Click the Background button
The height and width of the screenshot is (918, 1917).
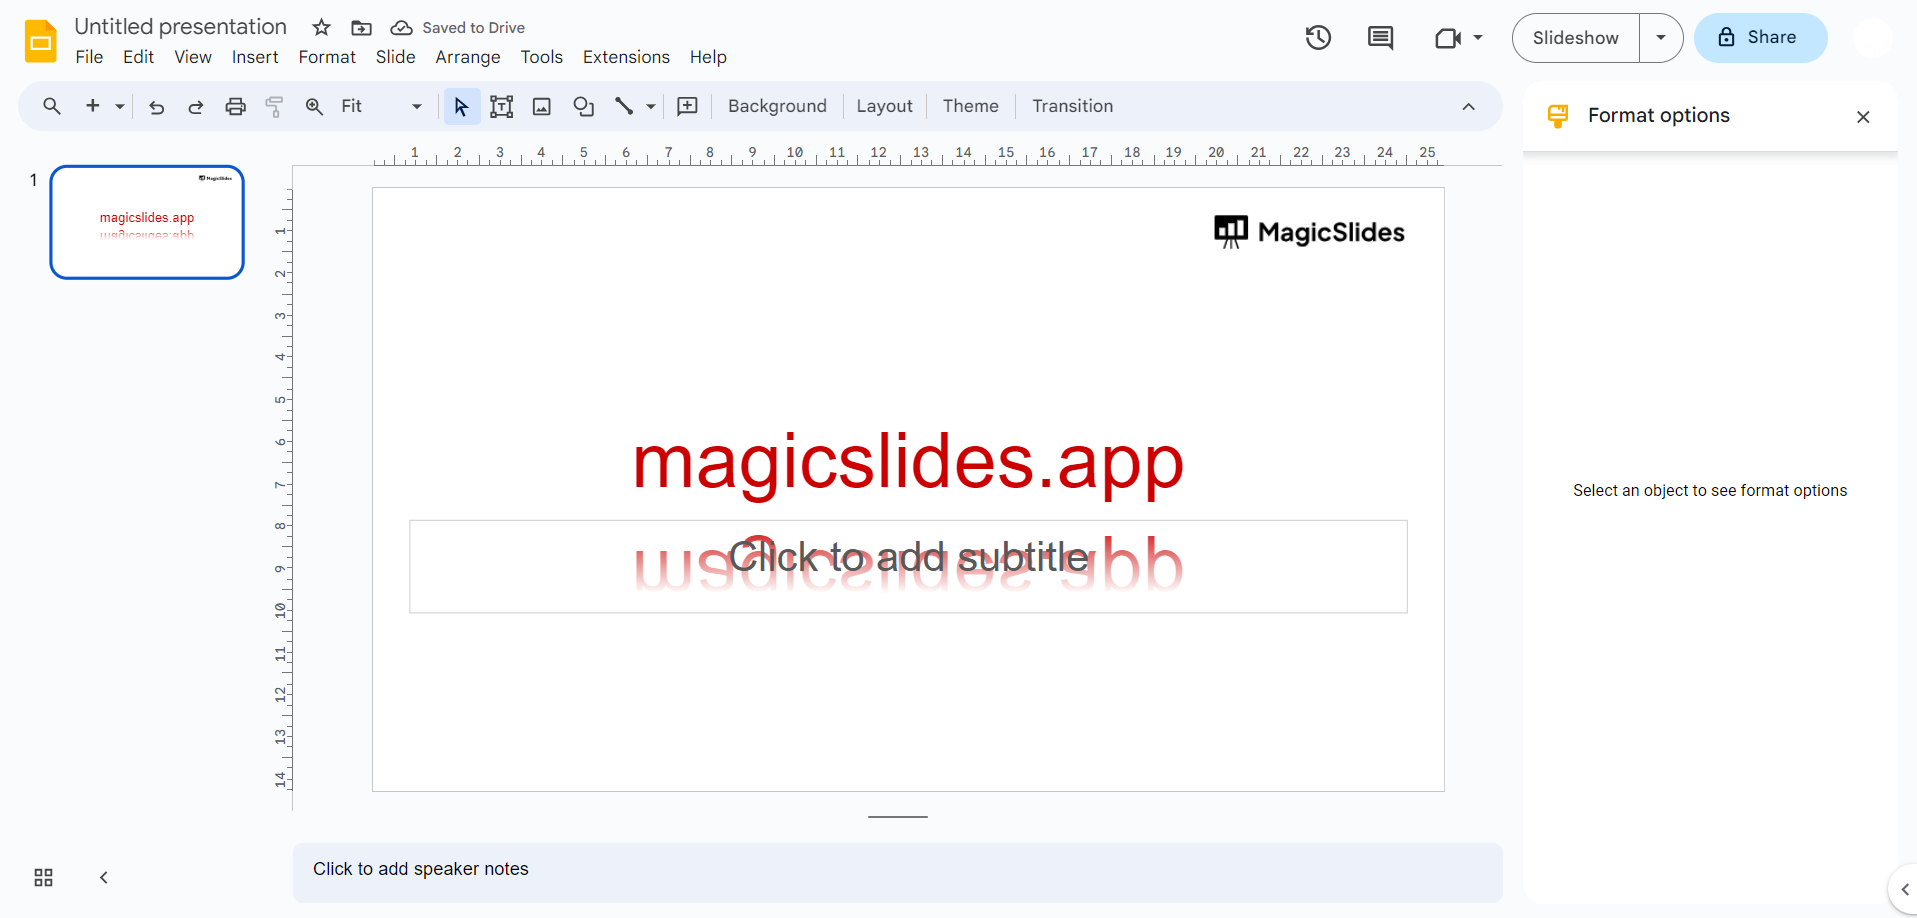click(777, 106)
